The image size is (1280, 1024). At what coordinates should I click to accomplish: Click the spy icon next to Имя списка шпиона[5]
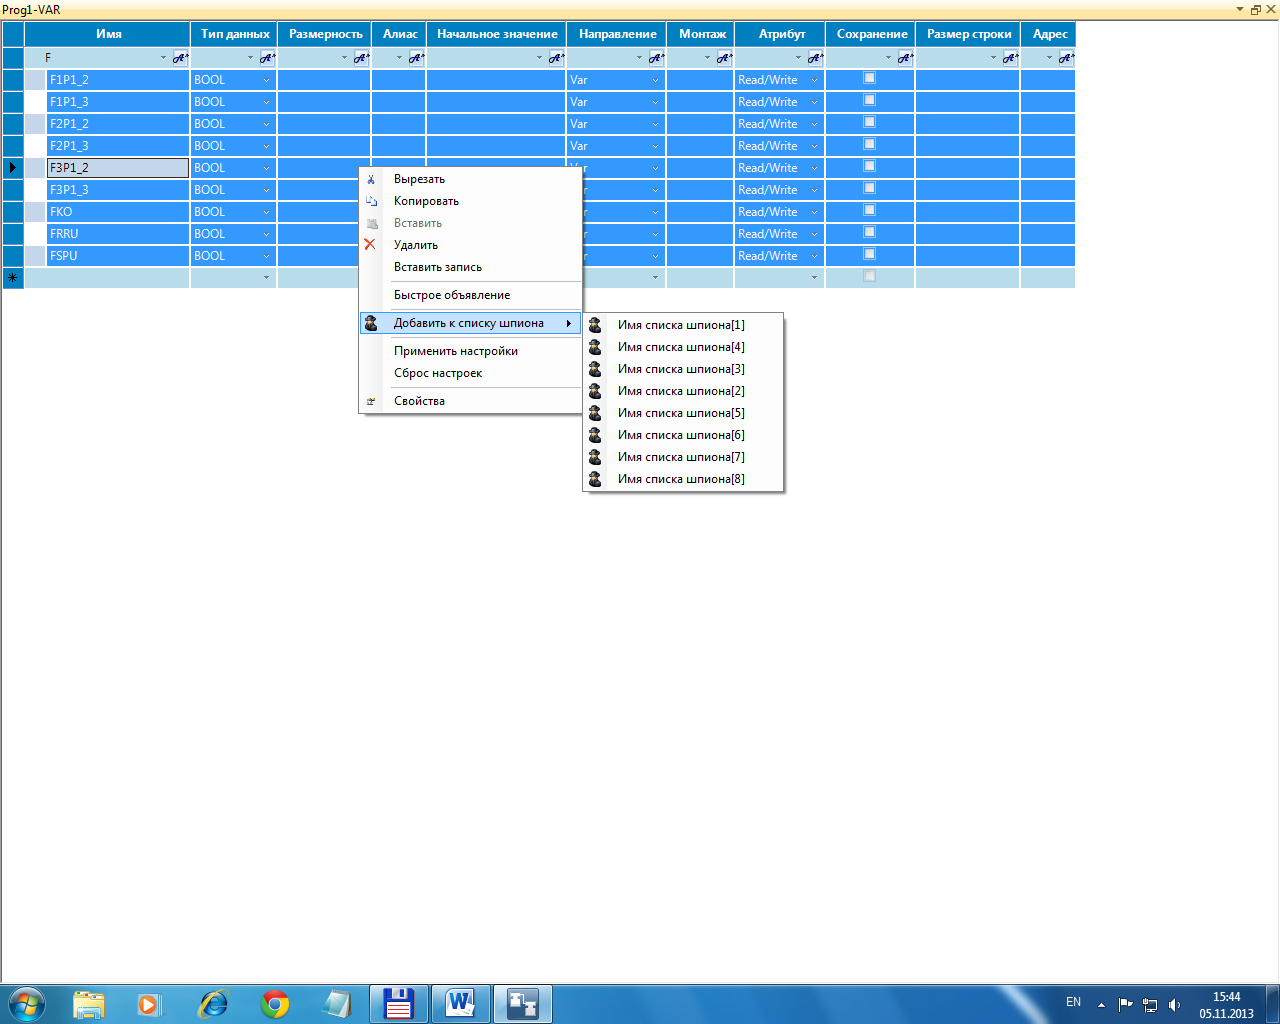coord(595,412)
